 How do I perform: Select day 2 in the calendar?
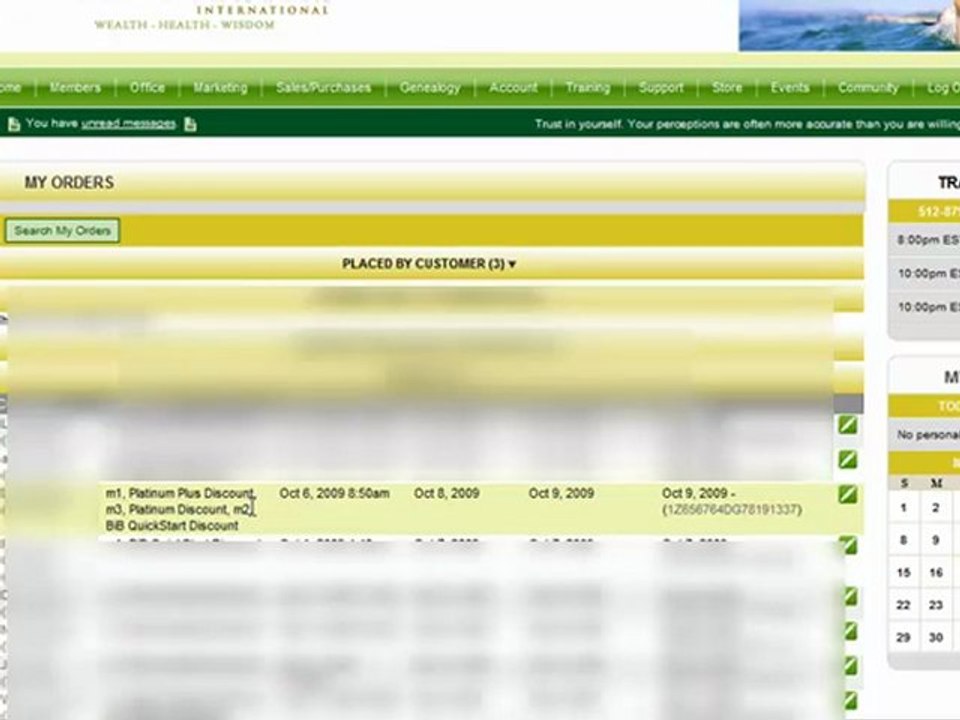(x=935, y=508)
